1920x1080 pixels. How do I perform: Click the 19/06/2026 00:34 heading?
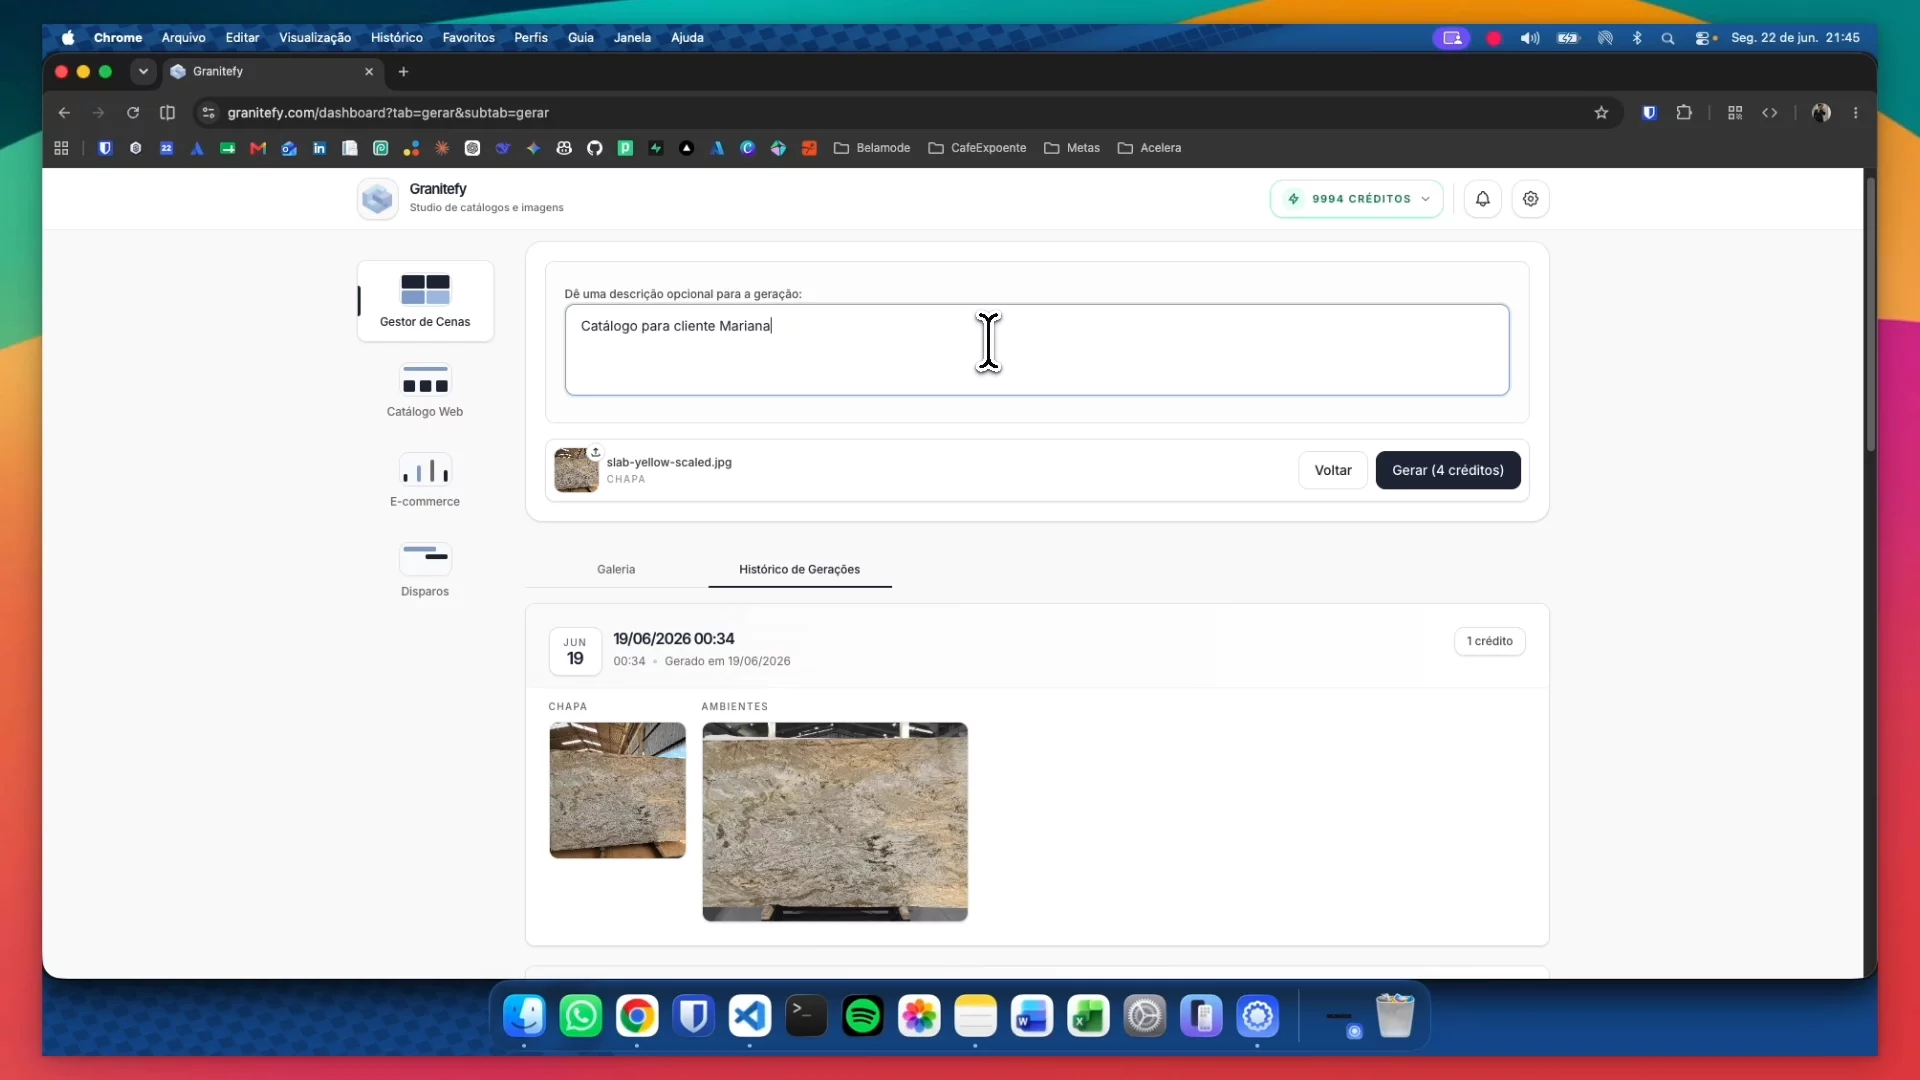click(674, 638)
